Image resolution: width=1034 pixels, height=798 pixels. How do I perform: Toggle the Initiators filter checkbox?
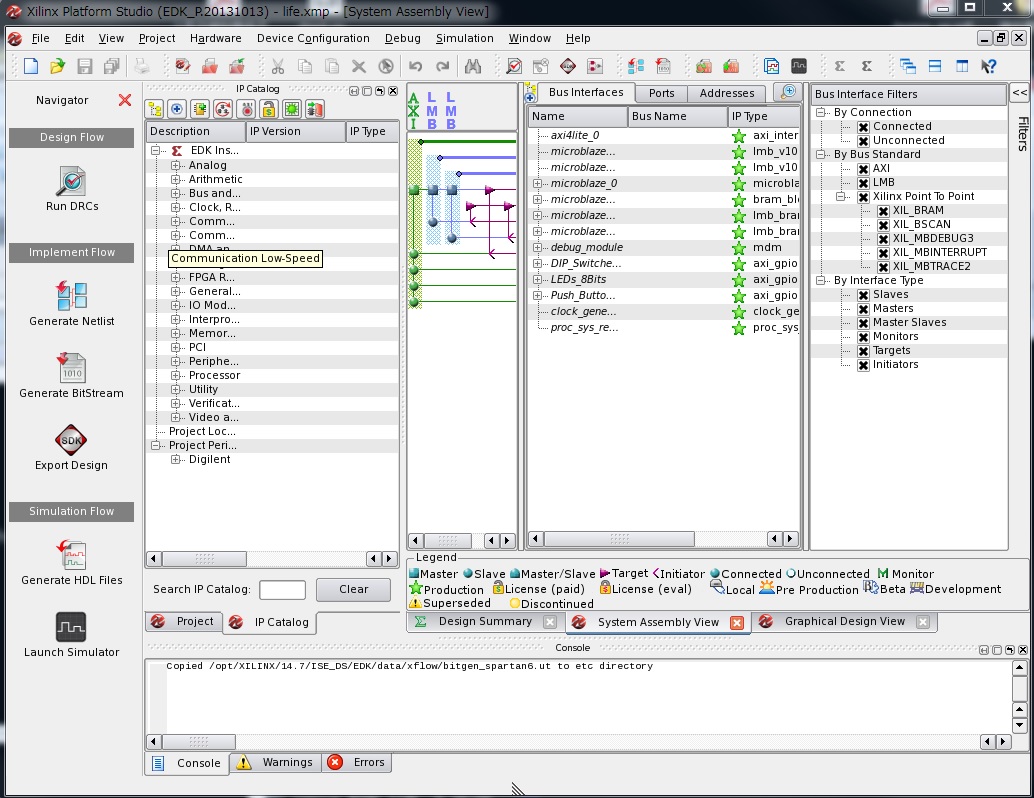point(863,365)
